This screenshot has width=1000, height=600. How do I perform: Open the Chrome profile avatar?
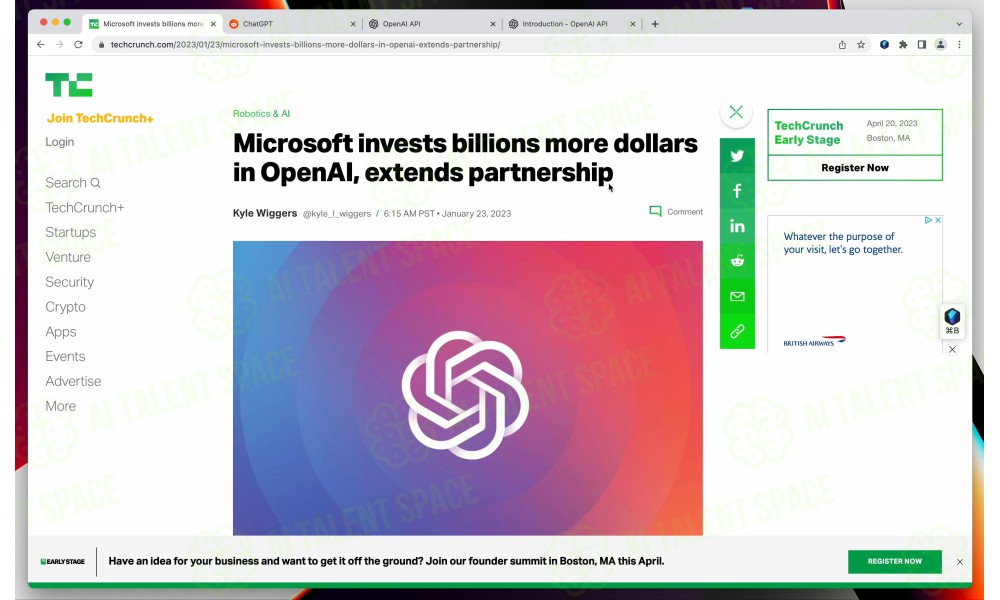[940, 45]
